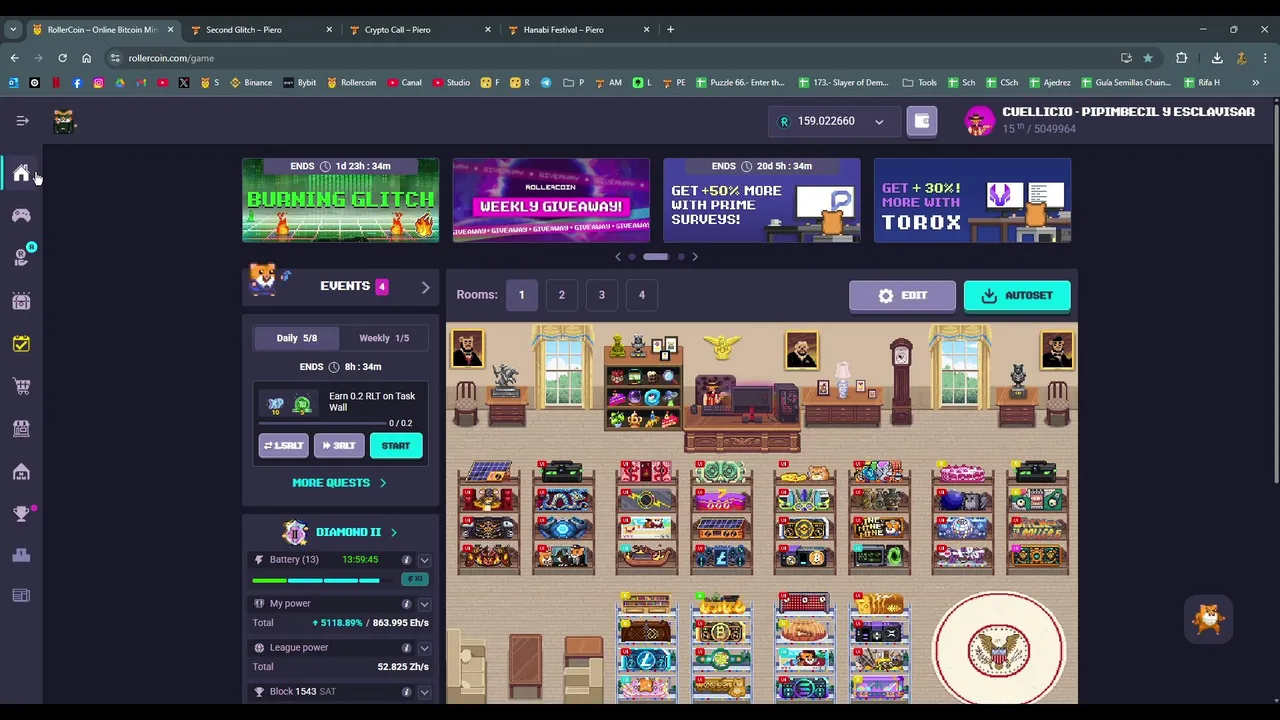
Task: Open the news icon at sidebar bottom
Action: (21, 596)
